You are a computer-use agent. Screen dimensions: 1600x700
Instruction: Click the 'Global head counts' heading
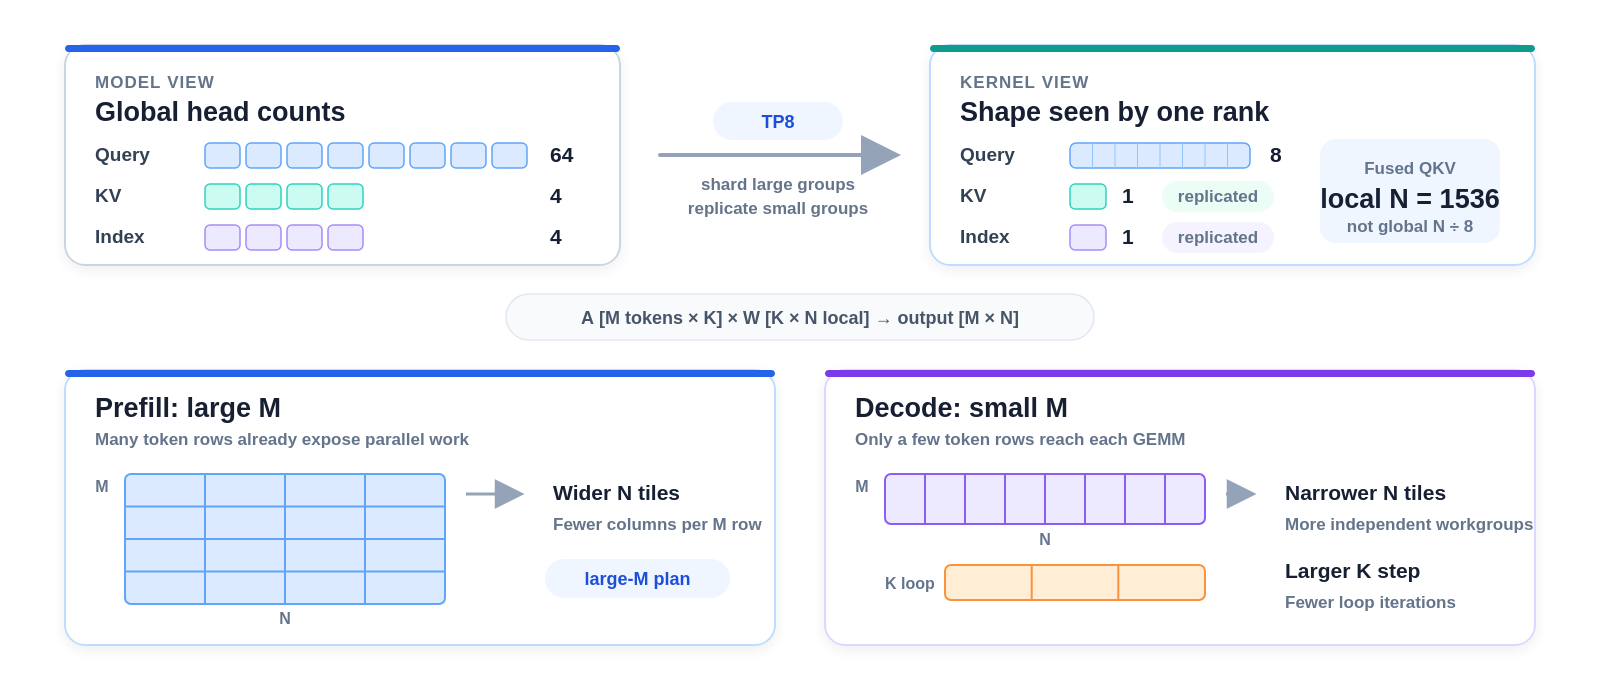[x=220, y=112]
